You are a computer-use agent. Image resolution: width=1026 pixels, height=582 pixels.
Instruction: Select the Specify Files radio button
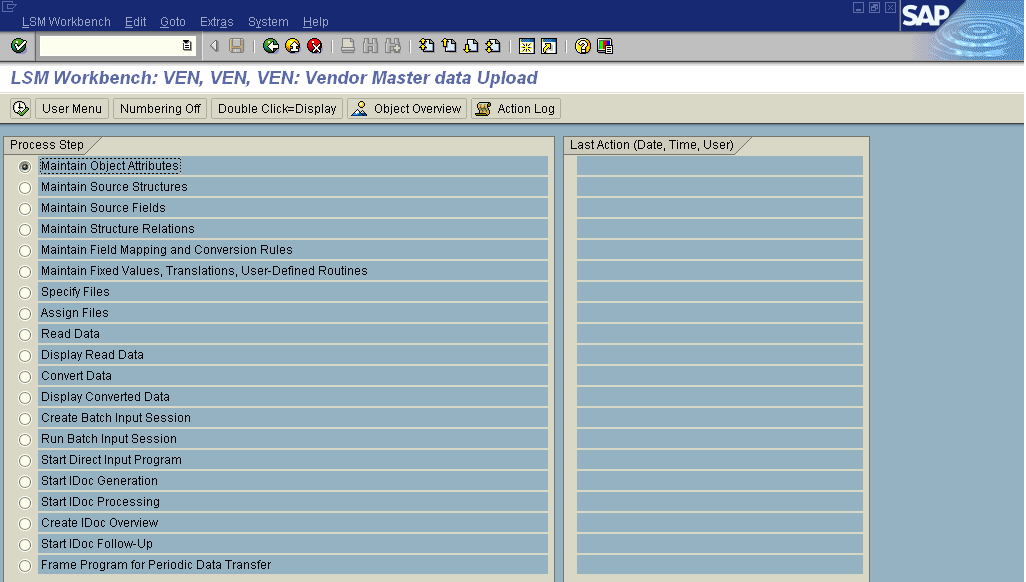point(25,293)
